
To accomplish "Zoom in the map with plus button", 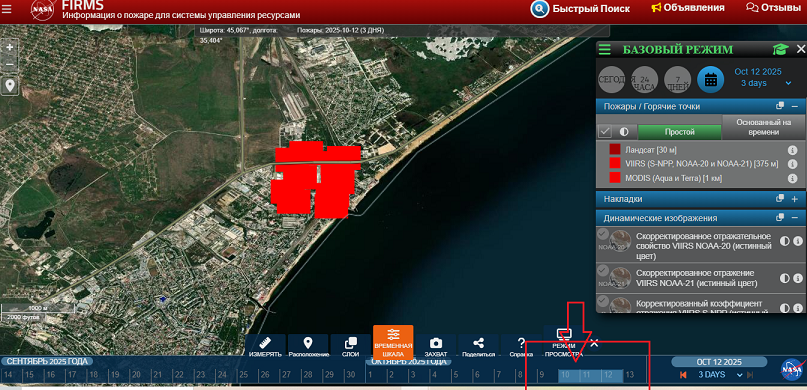I will coord(9,47).
